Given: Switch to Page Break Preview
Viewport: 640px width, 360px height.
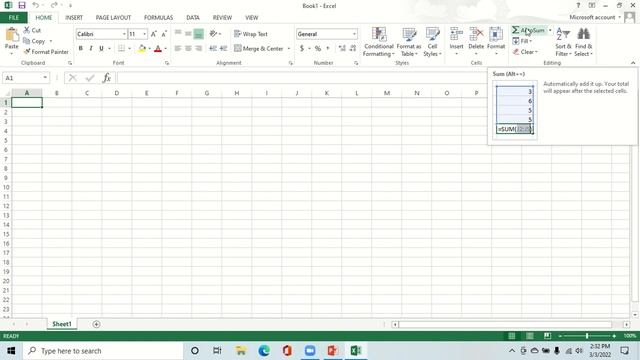Looking at the screenshot, I should (547, 336).
